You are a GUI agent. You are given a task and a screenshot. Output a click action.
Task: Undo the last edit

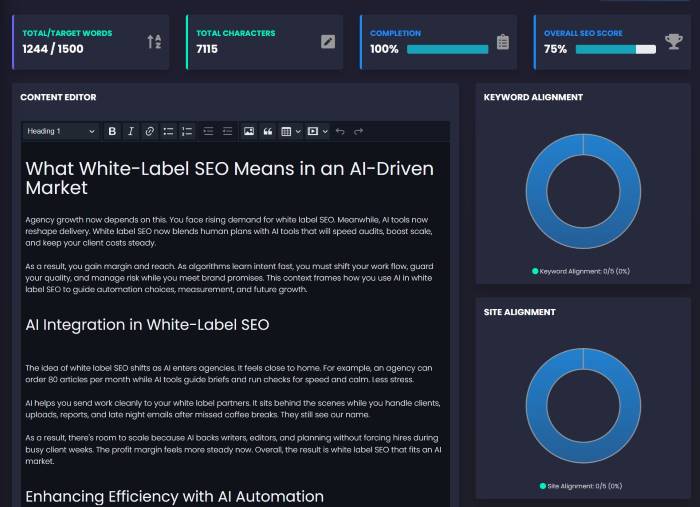340,131
